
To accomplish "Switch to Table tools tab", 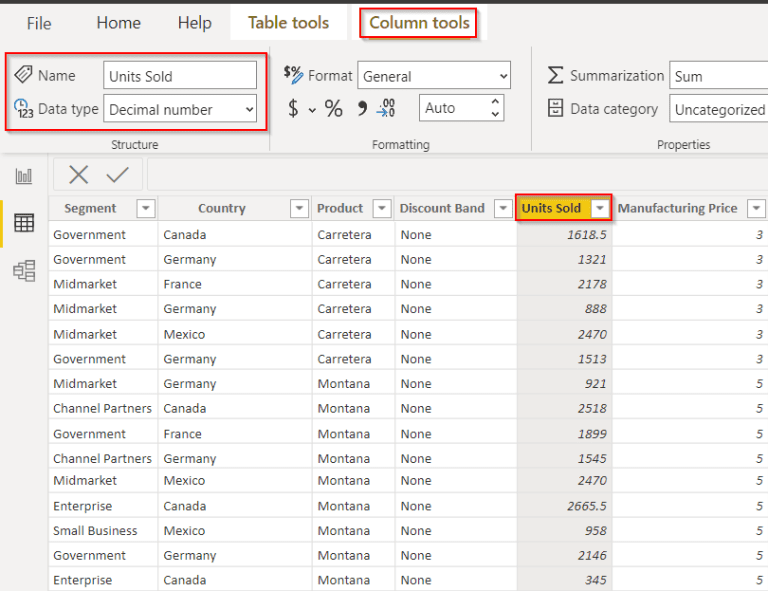I will click(288, 23).
